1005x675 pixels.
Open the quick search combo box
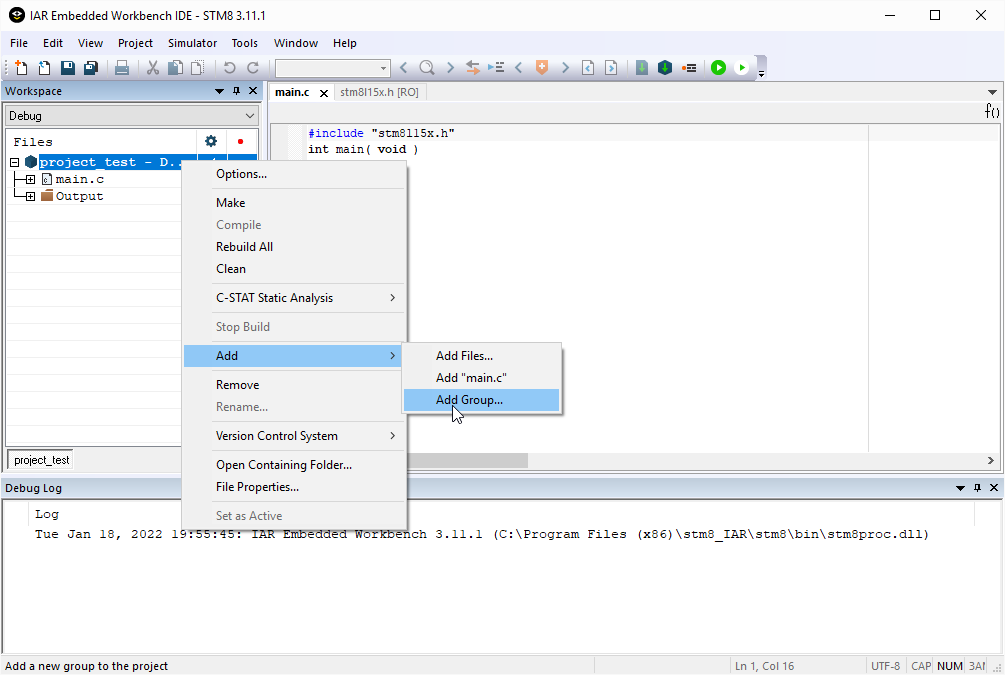pos(332,68)
